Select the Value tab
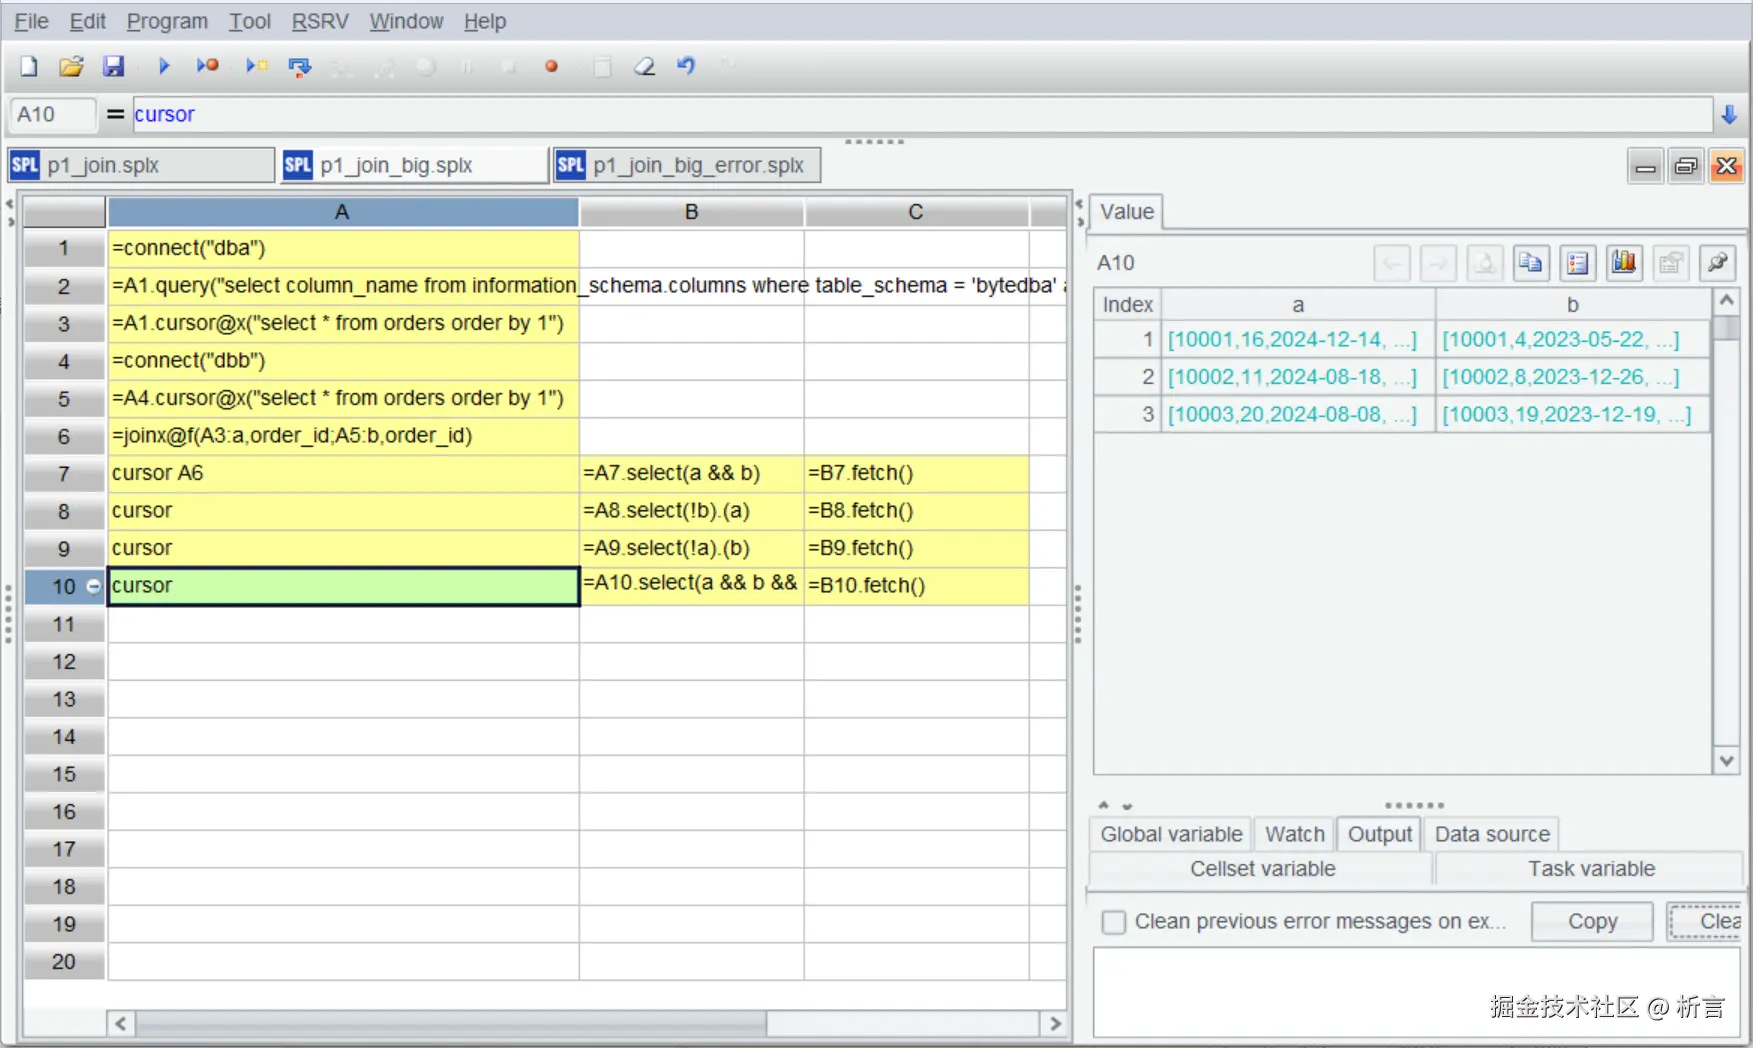 [1127, 212]
